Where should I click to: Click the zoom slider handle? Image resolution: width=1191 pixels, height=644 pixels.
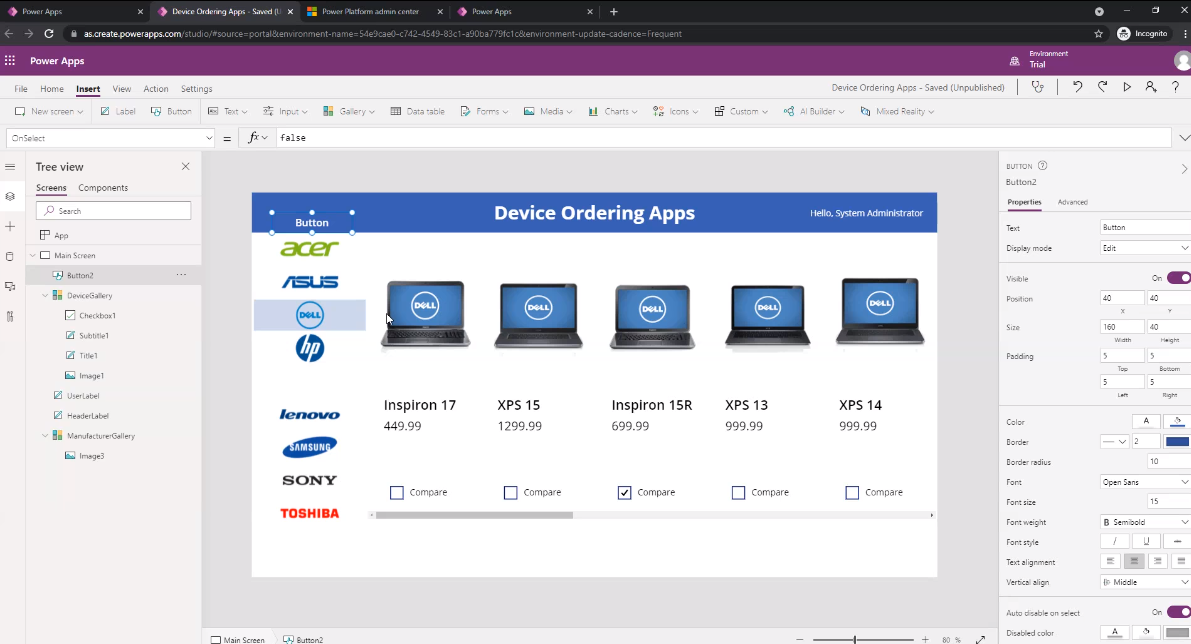point(855,639)
